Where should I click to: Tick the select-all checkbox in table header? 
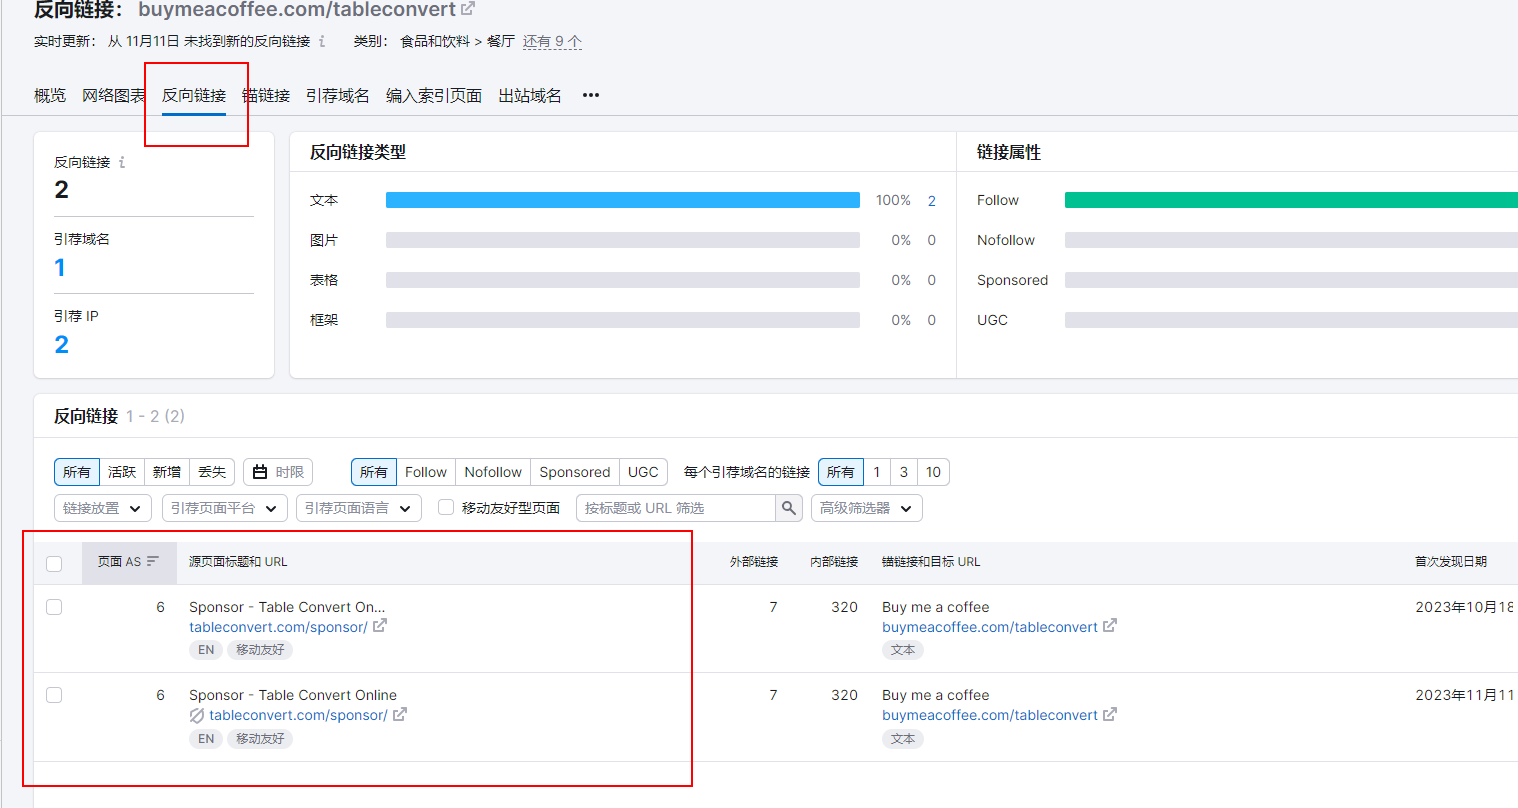click(54, 563)
